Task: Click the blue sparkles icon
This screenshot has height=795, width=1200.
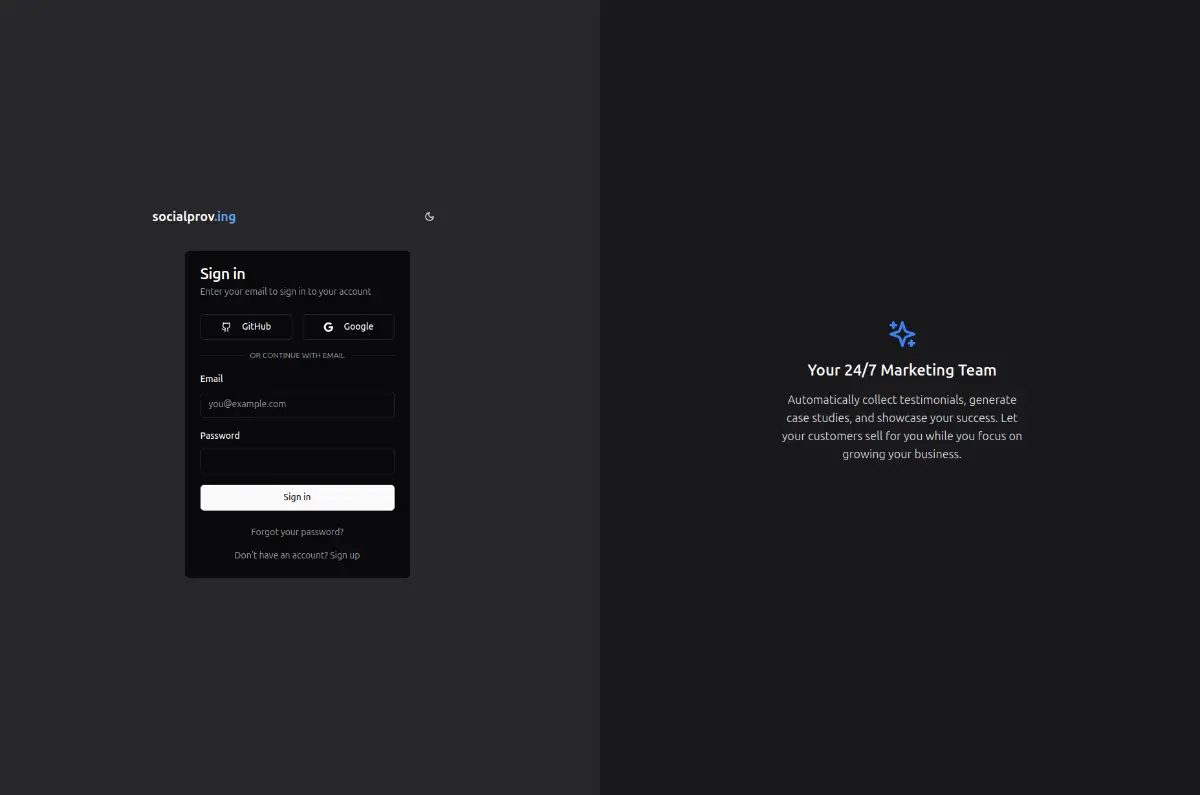Action: pyautogui.click(x=902, y=334)
